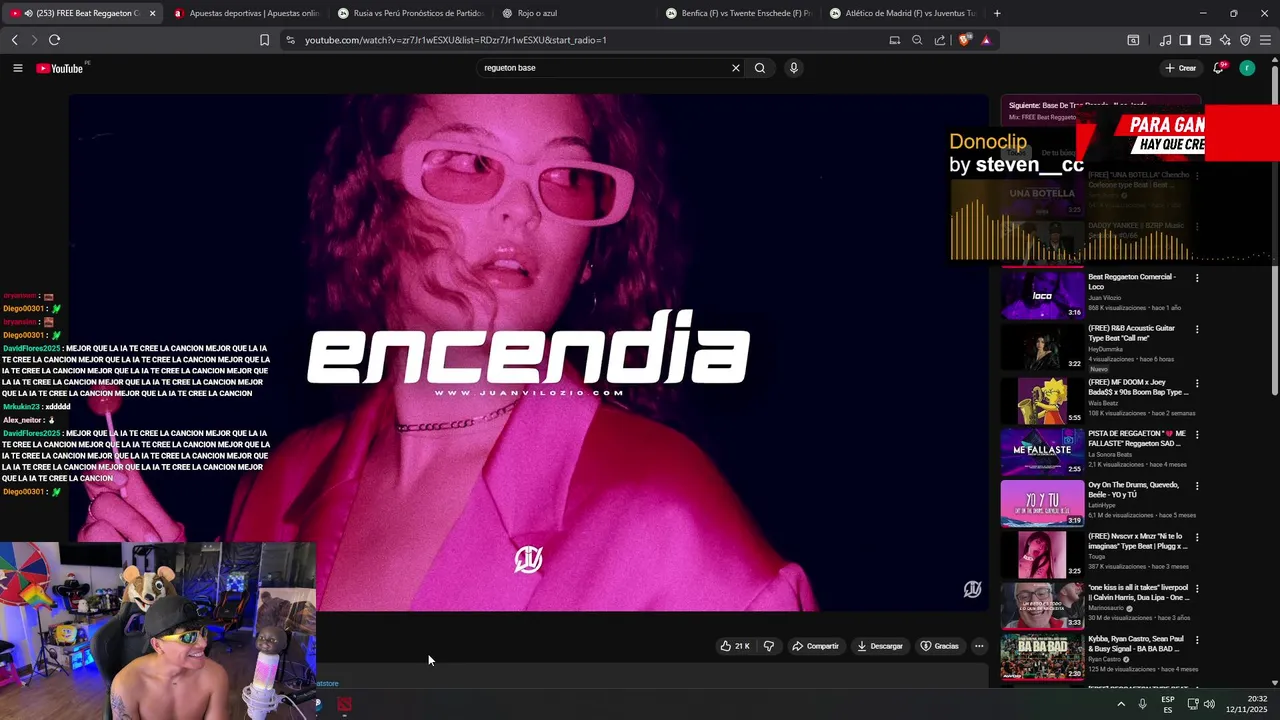The height and width of the screenshot is (720, 1280).
Task: Switch to the 'Atlético de Madrid (F) vs Juventus' tab
Action: pyautogui.click(x=903, y=13)
